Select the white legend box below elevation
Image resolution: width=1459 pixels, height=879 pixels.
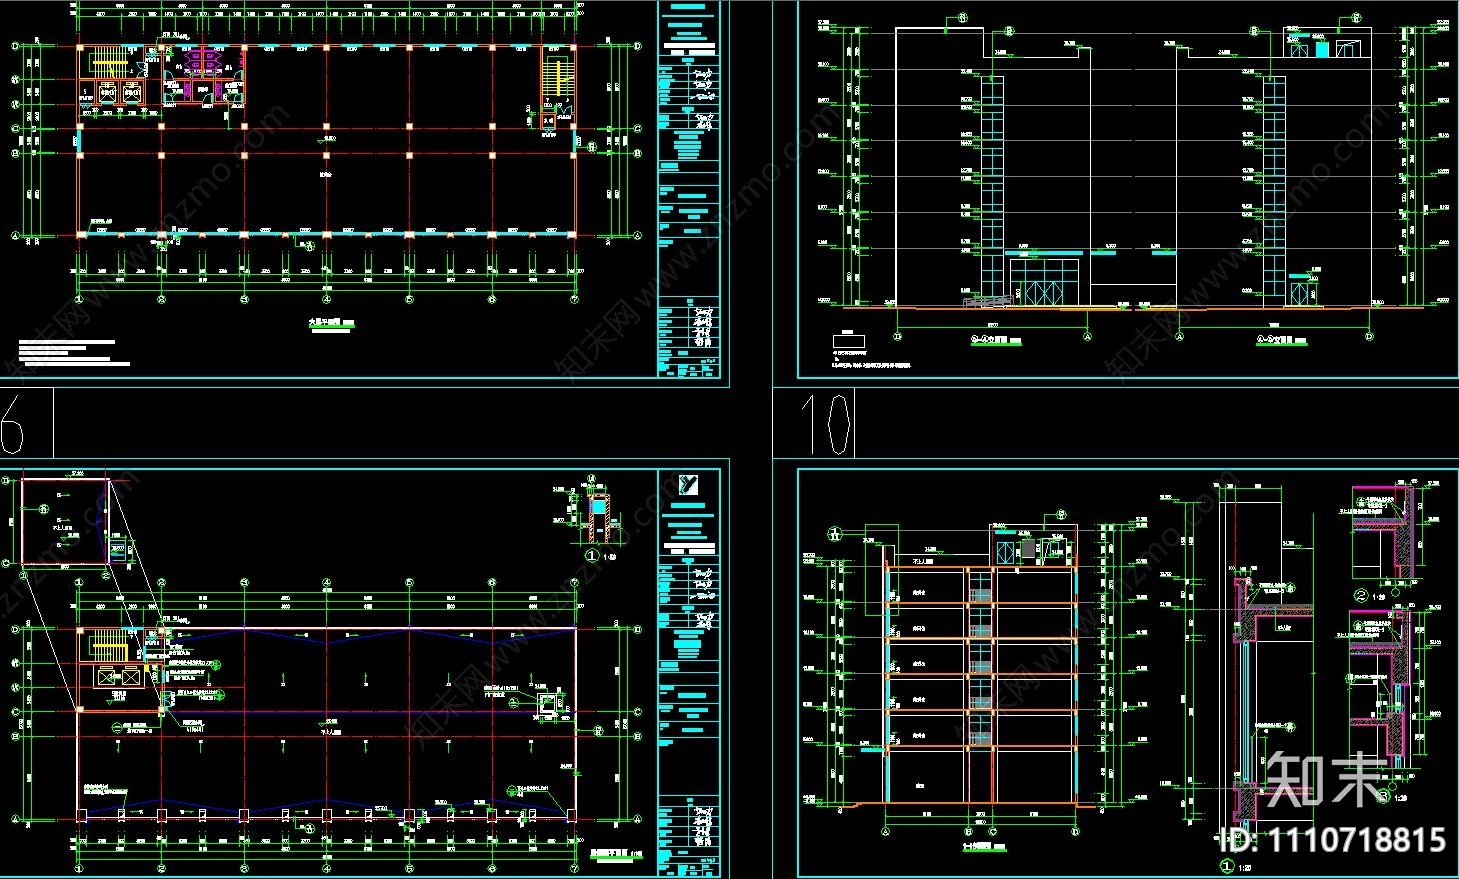click(x=848, y=341)
